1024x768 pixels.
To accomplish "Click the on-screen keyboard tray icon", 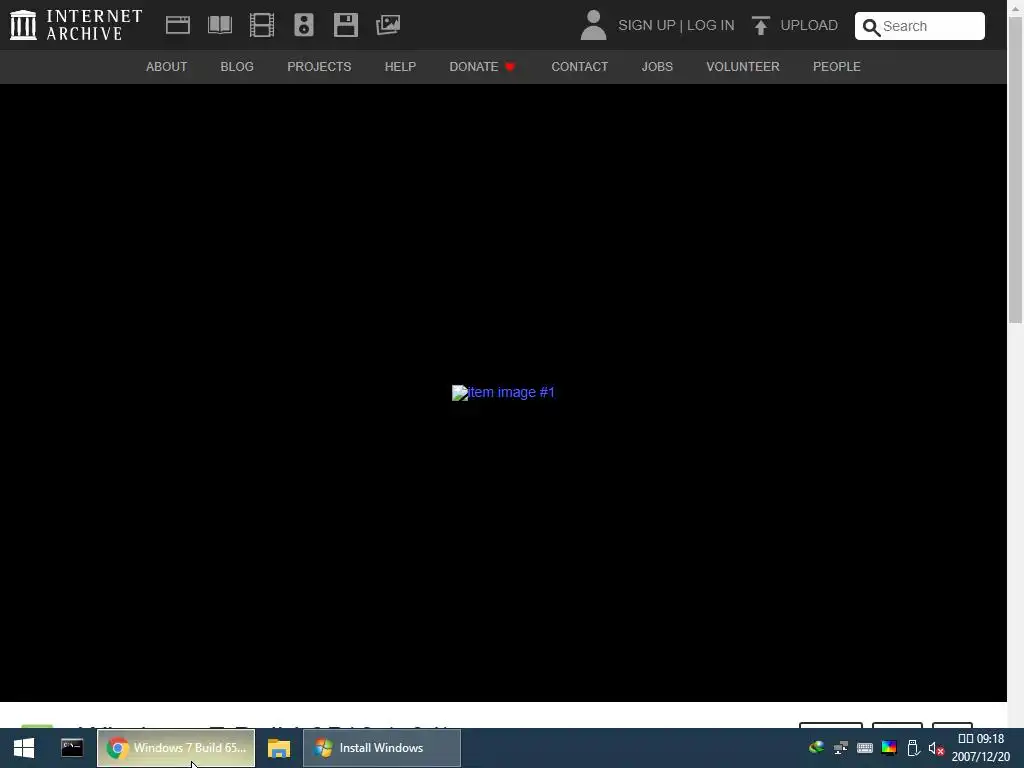I will (x=865, y=748).
